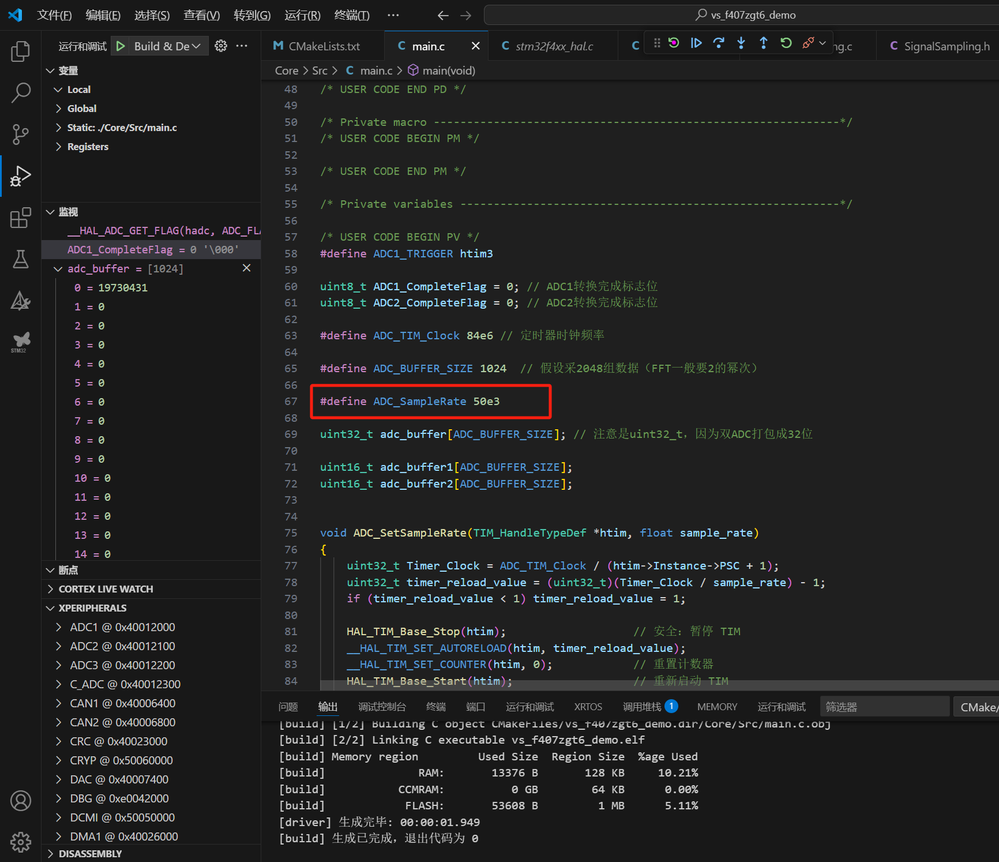Open the STM32 extension panel

pyautogui.click(x=20, y=343)
